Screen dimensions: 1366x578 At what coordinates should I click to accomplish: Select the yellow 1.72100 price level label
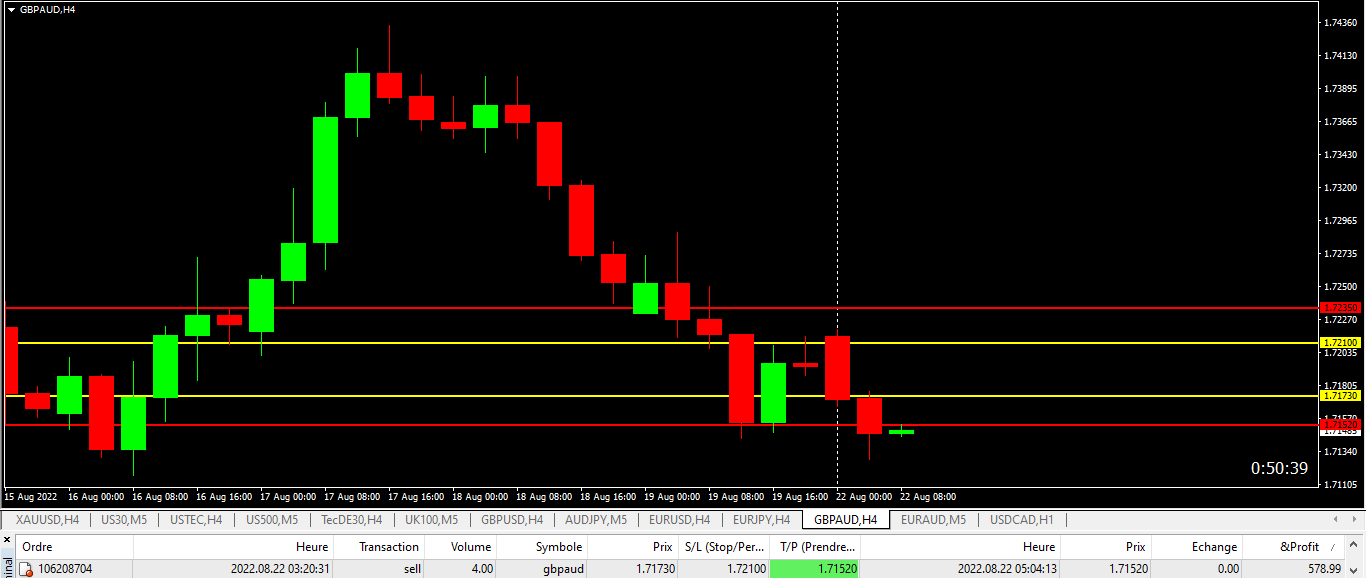coord(1340,342)
